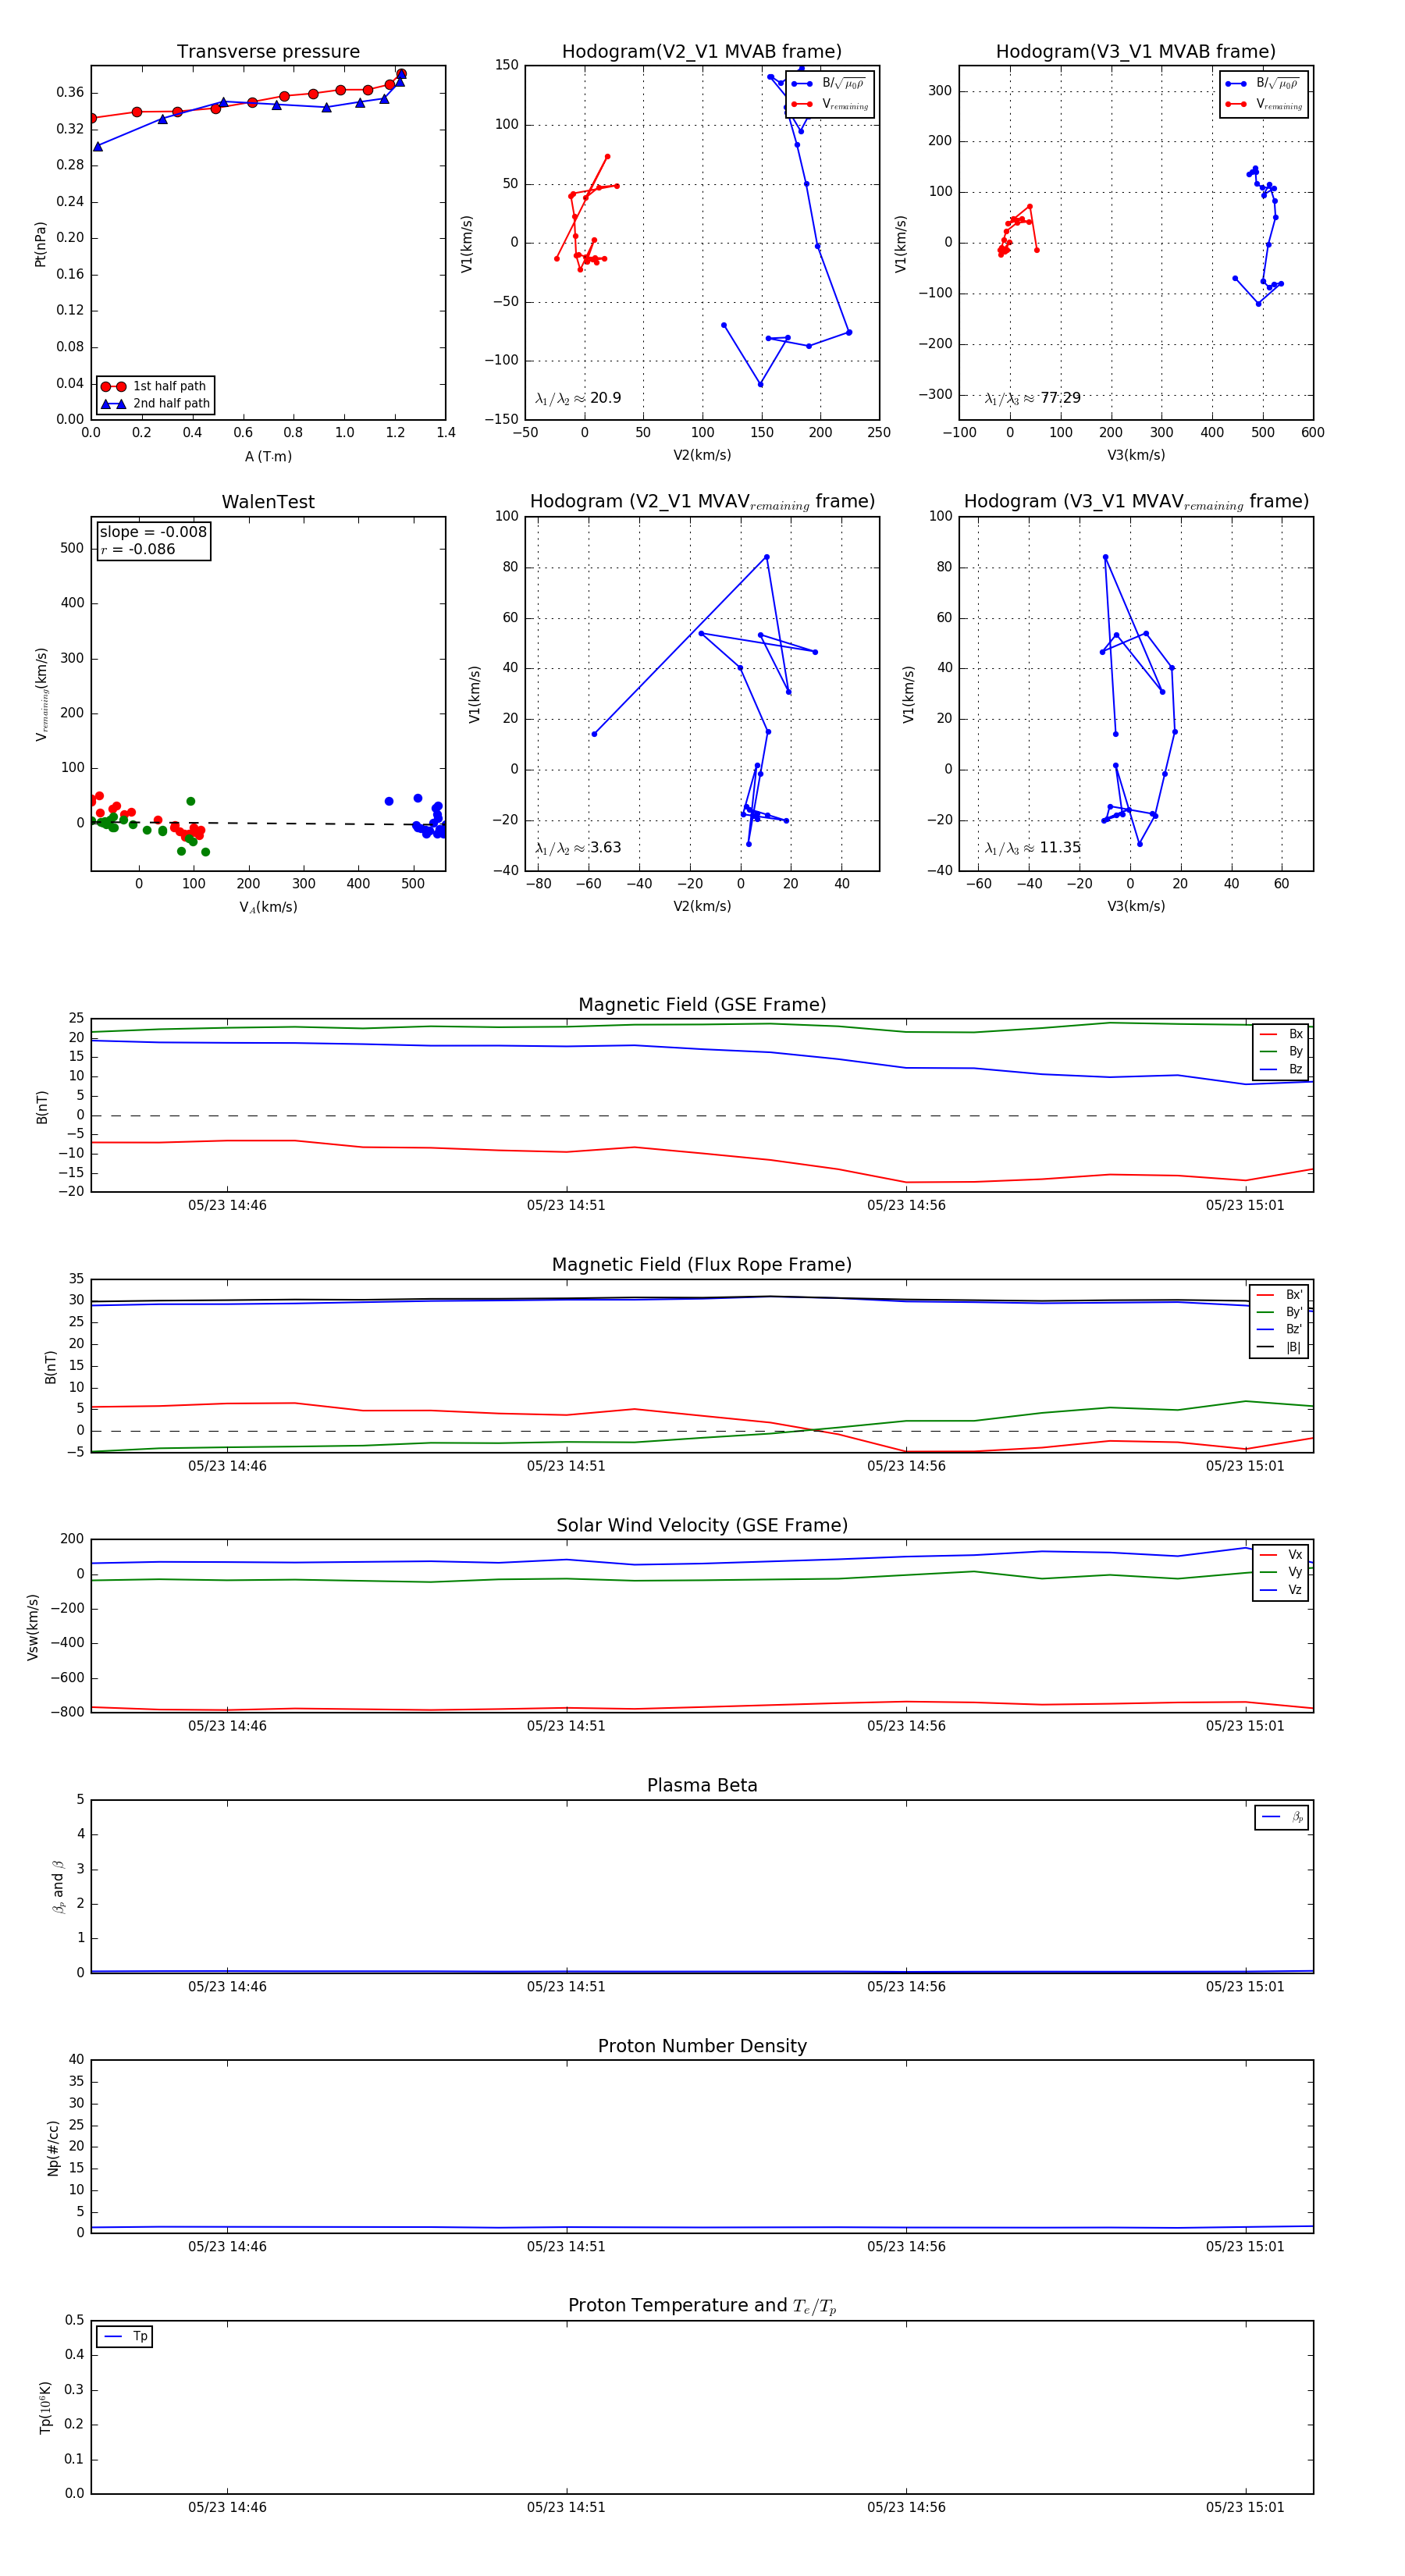Click the λ1/λ3 ≈ 77.29 annotation

click(1032, 398)
